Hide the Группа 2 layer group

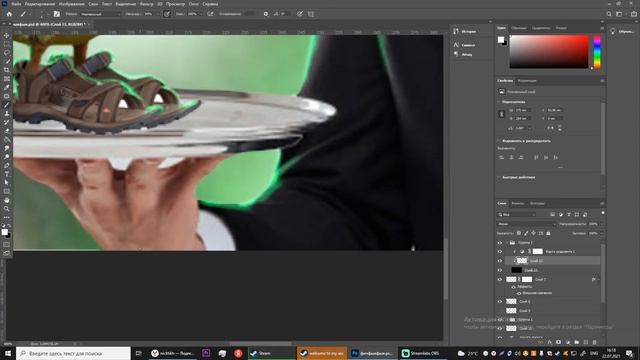500,242
